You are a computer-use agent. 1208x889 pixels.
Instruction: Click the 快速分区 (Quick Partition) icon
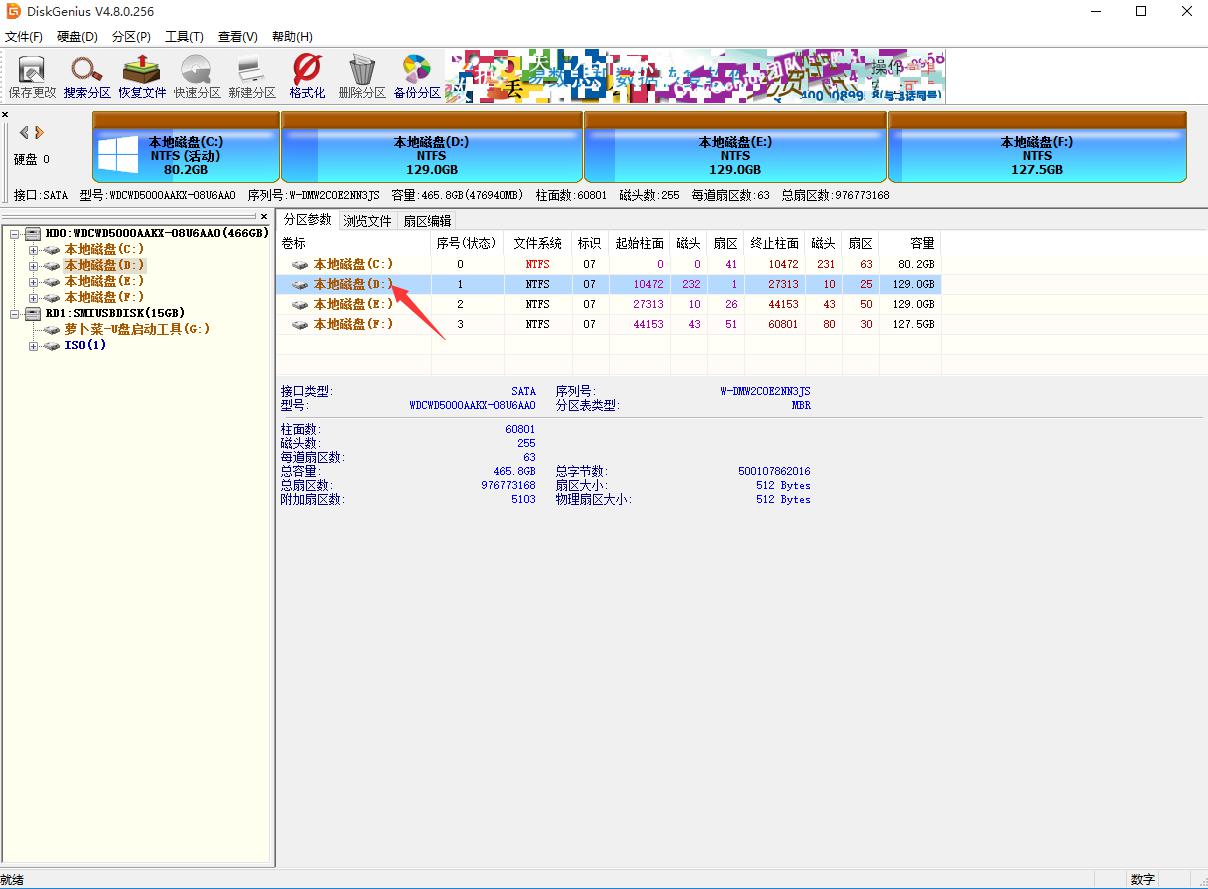click(x=196, y=76)
